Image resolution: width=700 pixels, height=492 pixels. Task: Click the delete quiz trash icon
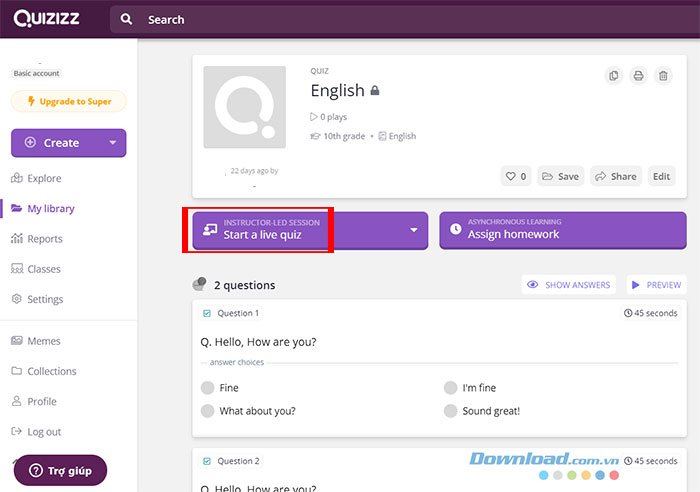[x=663, y=76]
